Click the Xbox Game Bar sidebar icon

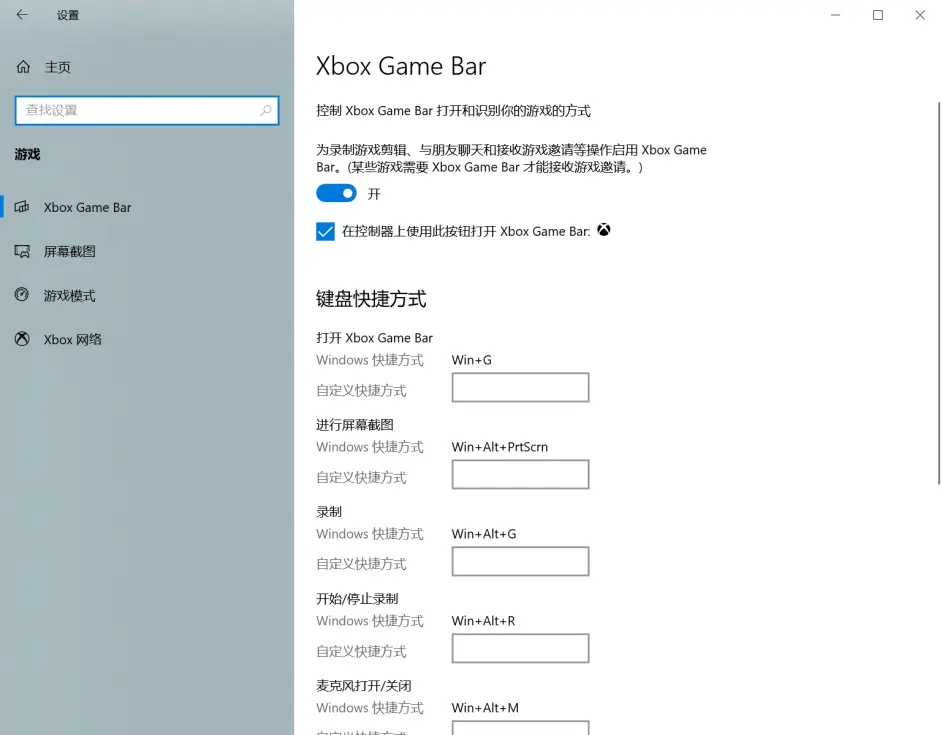pyautogui.click(x=22, y=207)
